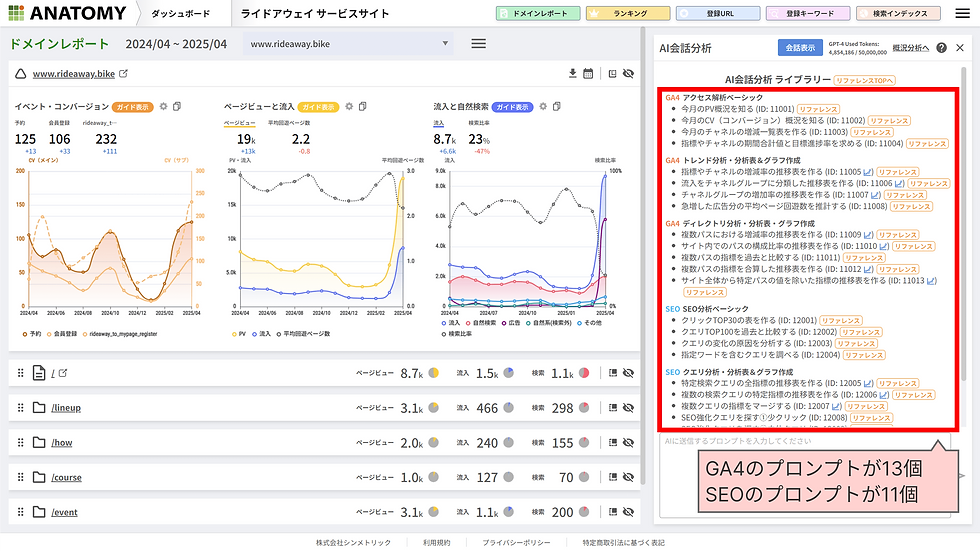Click the page view pie indicator in / row
The width and height of the screenshot is (980, 551).
coord(433,373)
